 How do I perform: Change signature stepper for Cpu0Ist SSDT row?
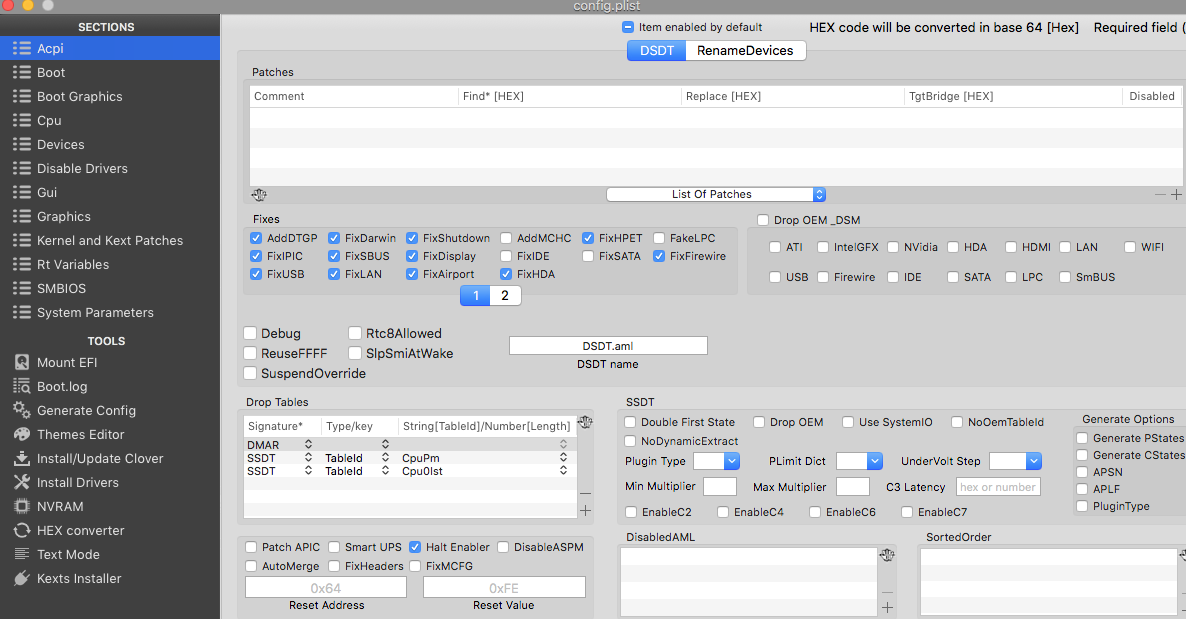click(309, 471)
